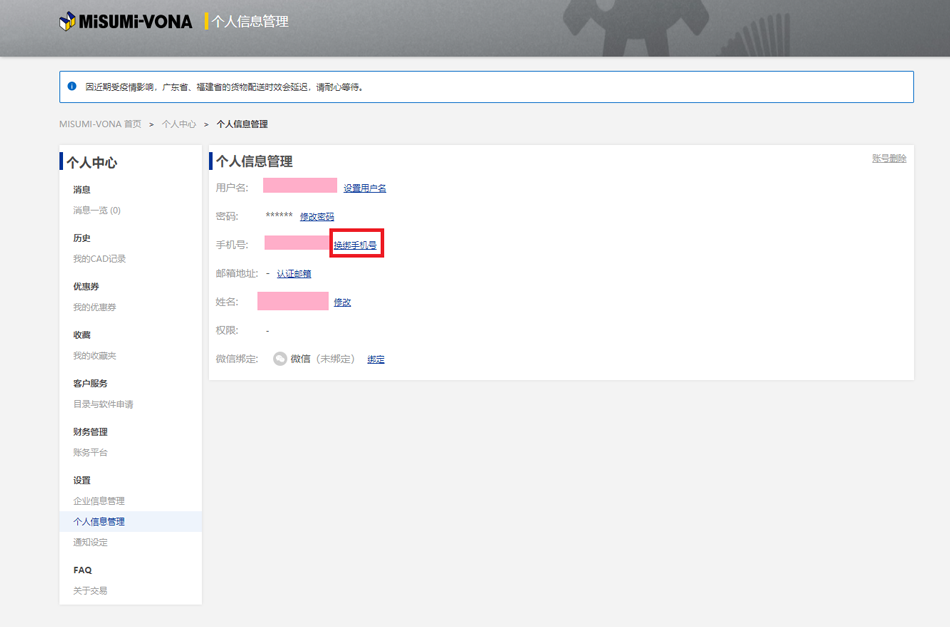The width and height of the screenshot is (950, 627).
Task: Click the WeChat icon in binding row
Action: pos(280,359)
